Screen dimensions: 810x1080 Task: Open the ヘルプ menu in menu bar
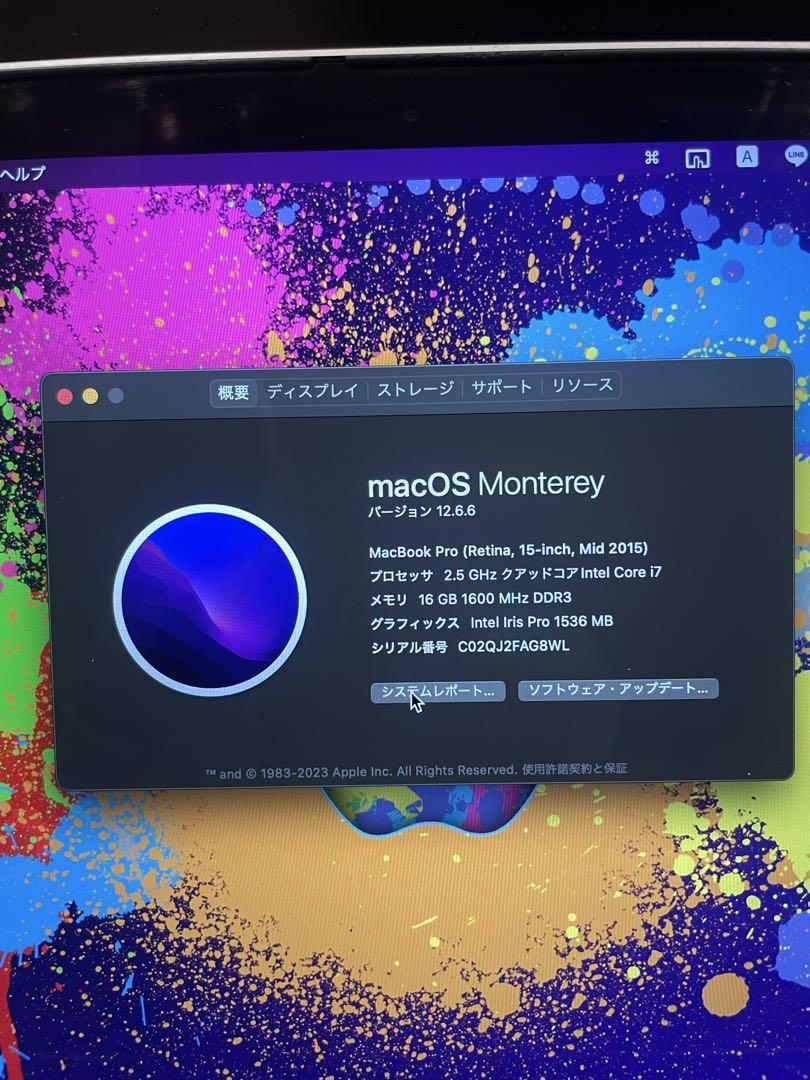[22, 173]
